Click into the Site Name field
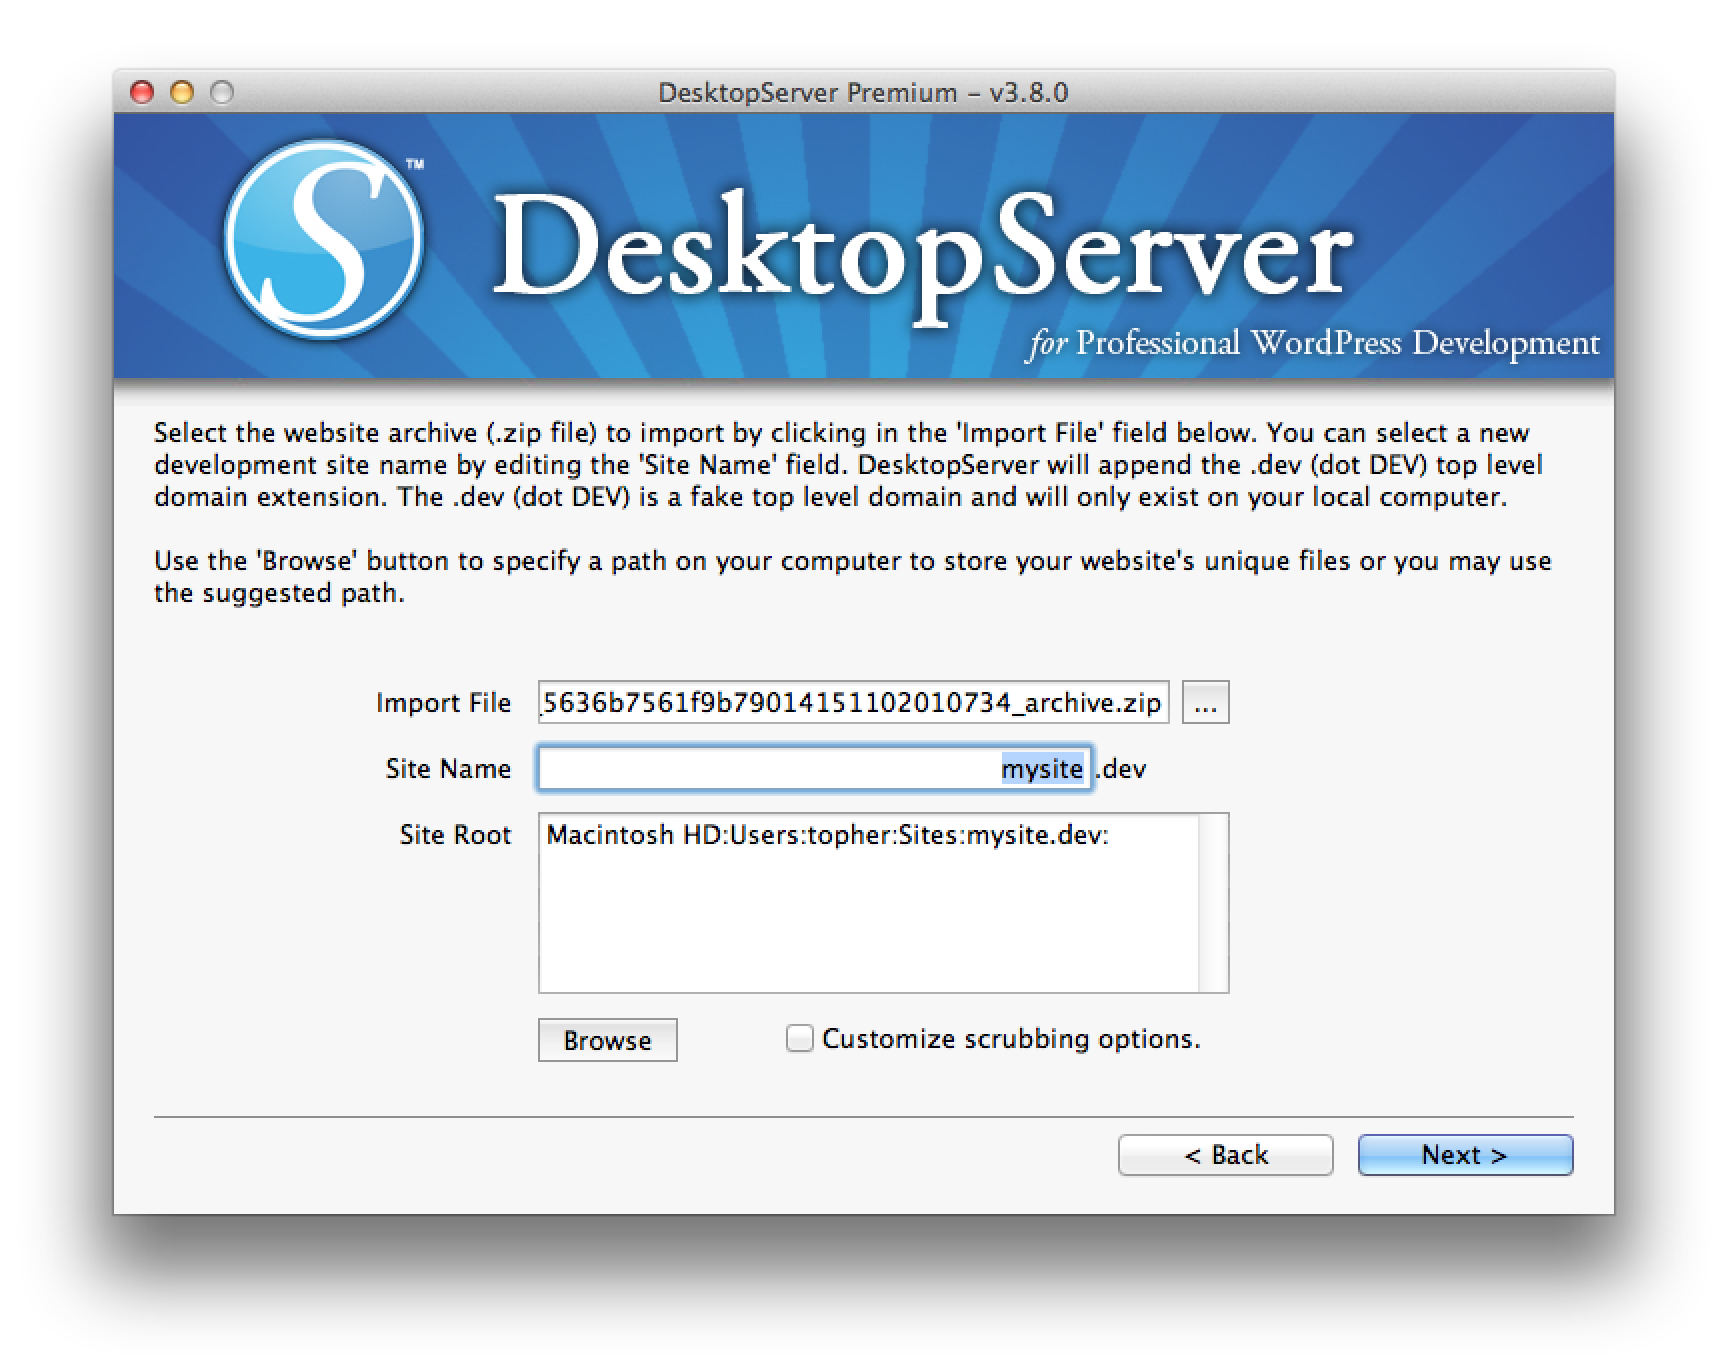Screen dimensions: 1728x1372 click(814, 768)
